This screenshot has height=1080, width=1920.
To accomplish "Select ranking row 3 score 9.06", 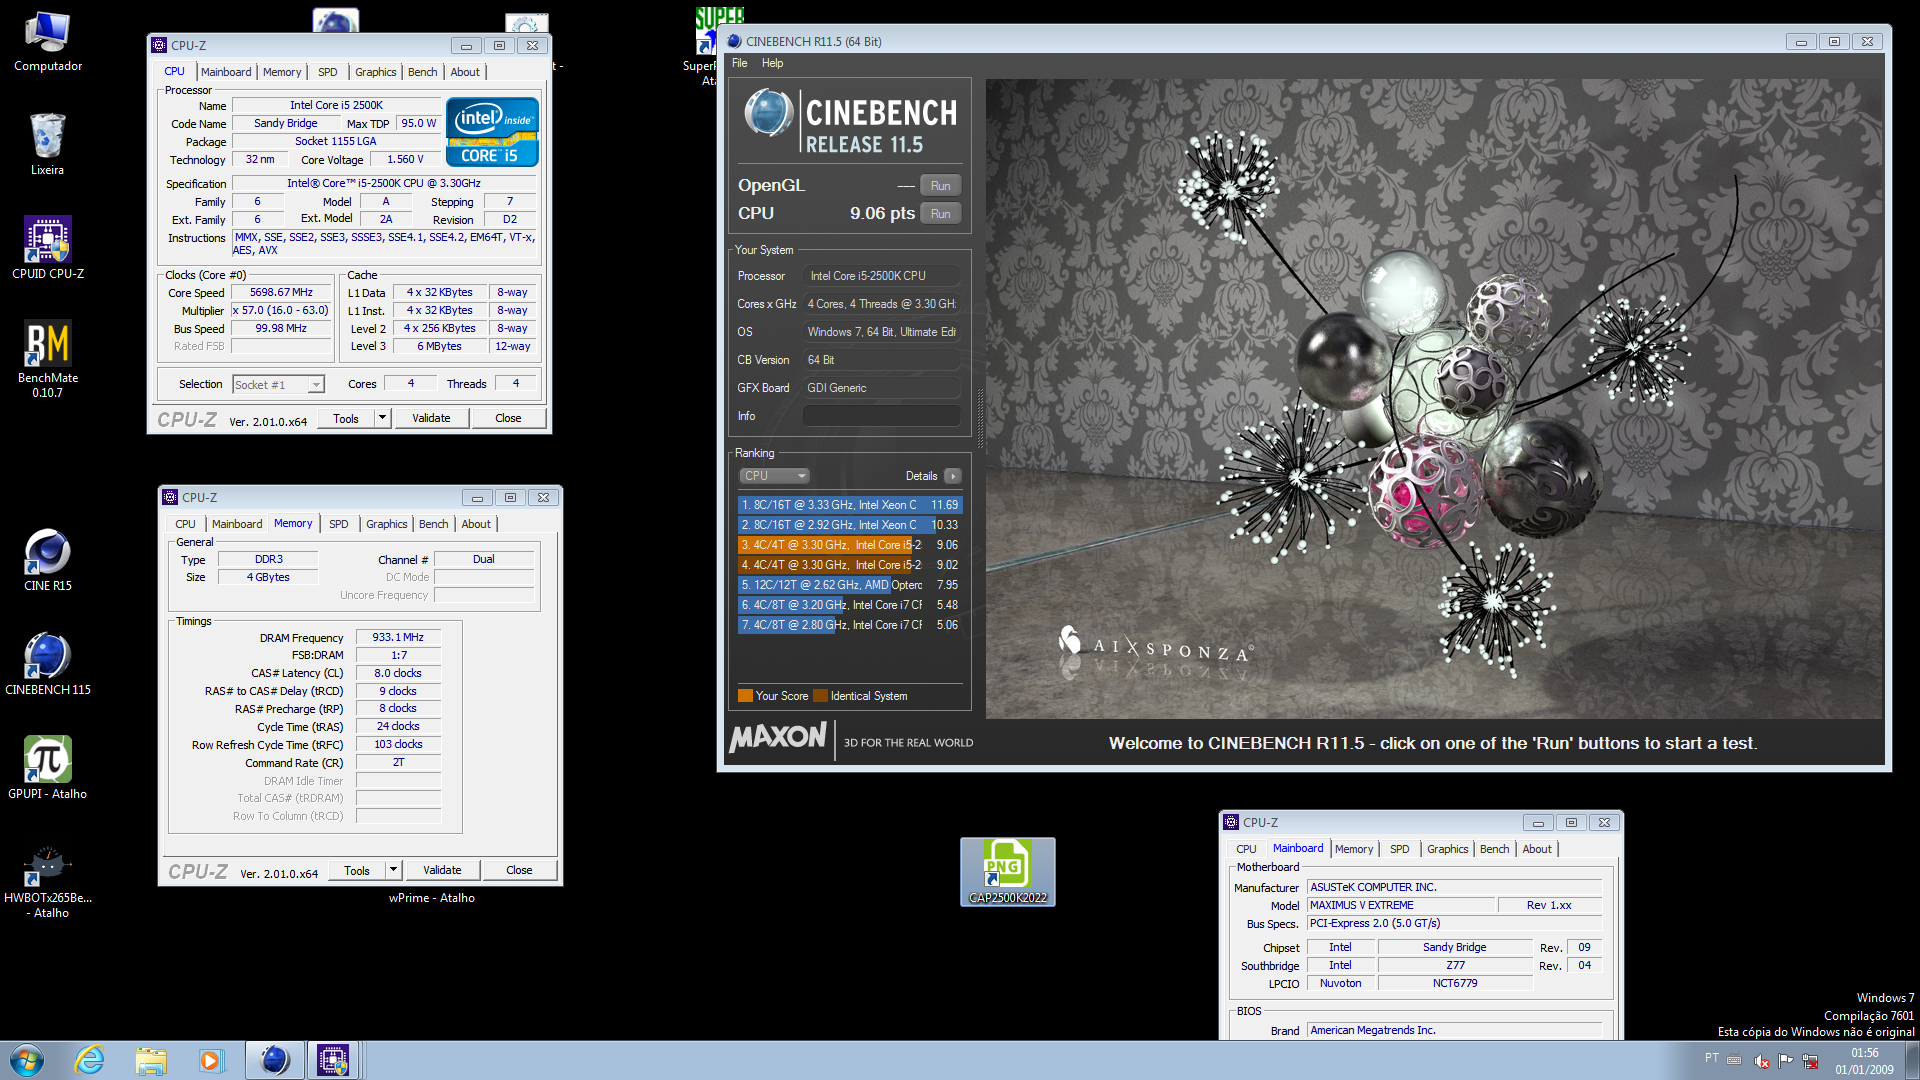I will tap(850, 545).
